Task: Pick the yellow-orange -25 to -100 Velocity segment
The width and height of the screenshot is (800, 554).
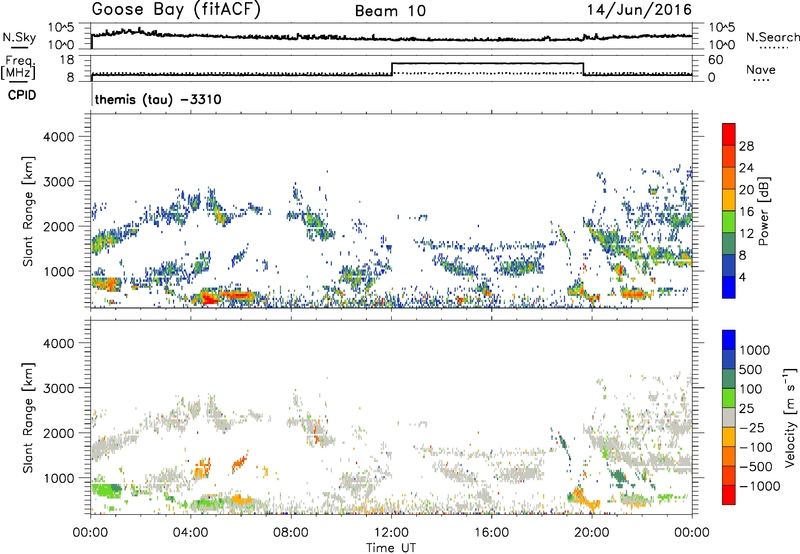Action: (729, 437)
